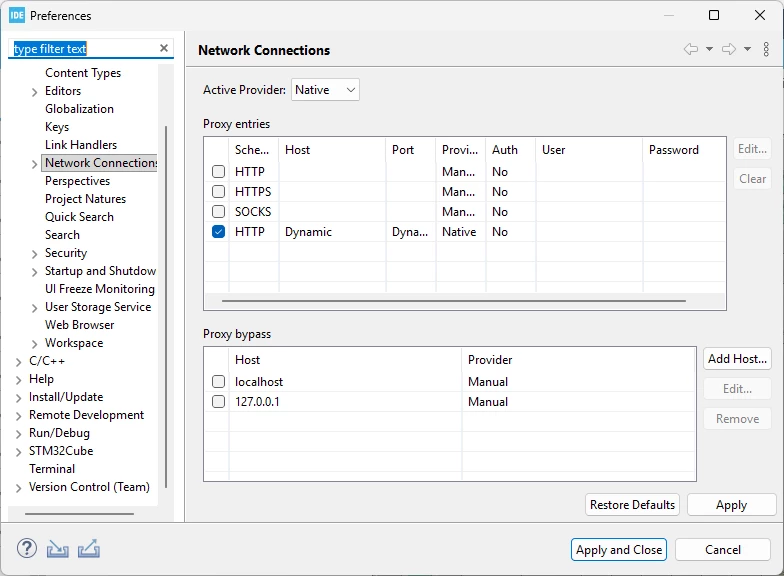Image resolution: width=784 pixels, height=576 pixels.
Task: Toggle the first HTTP Manual proxy checkbox
Action: (218, 172)
